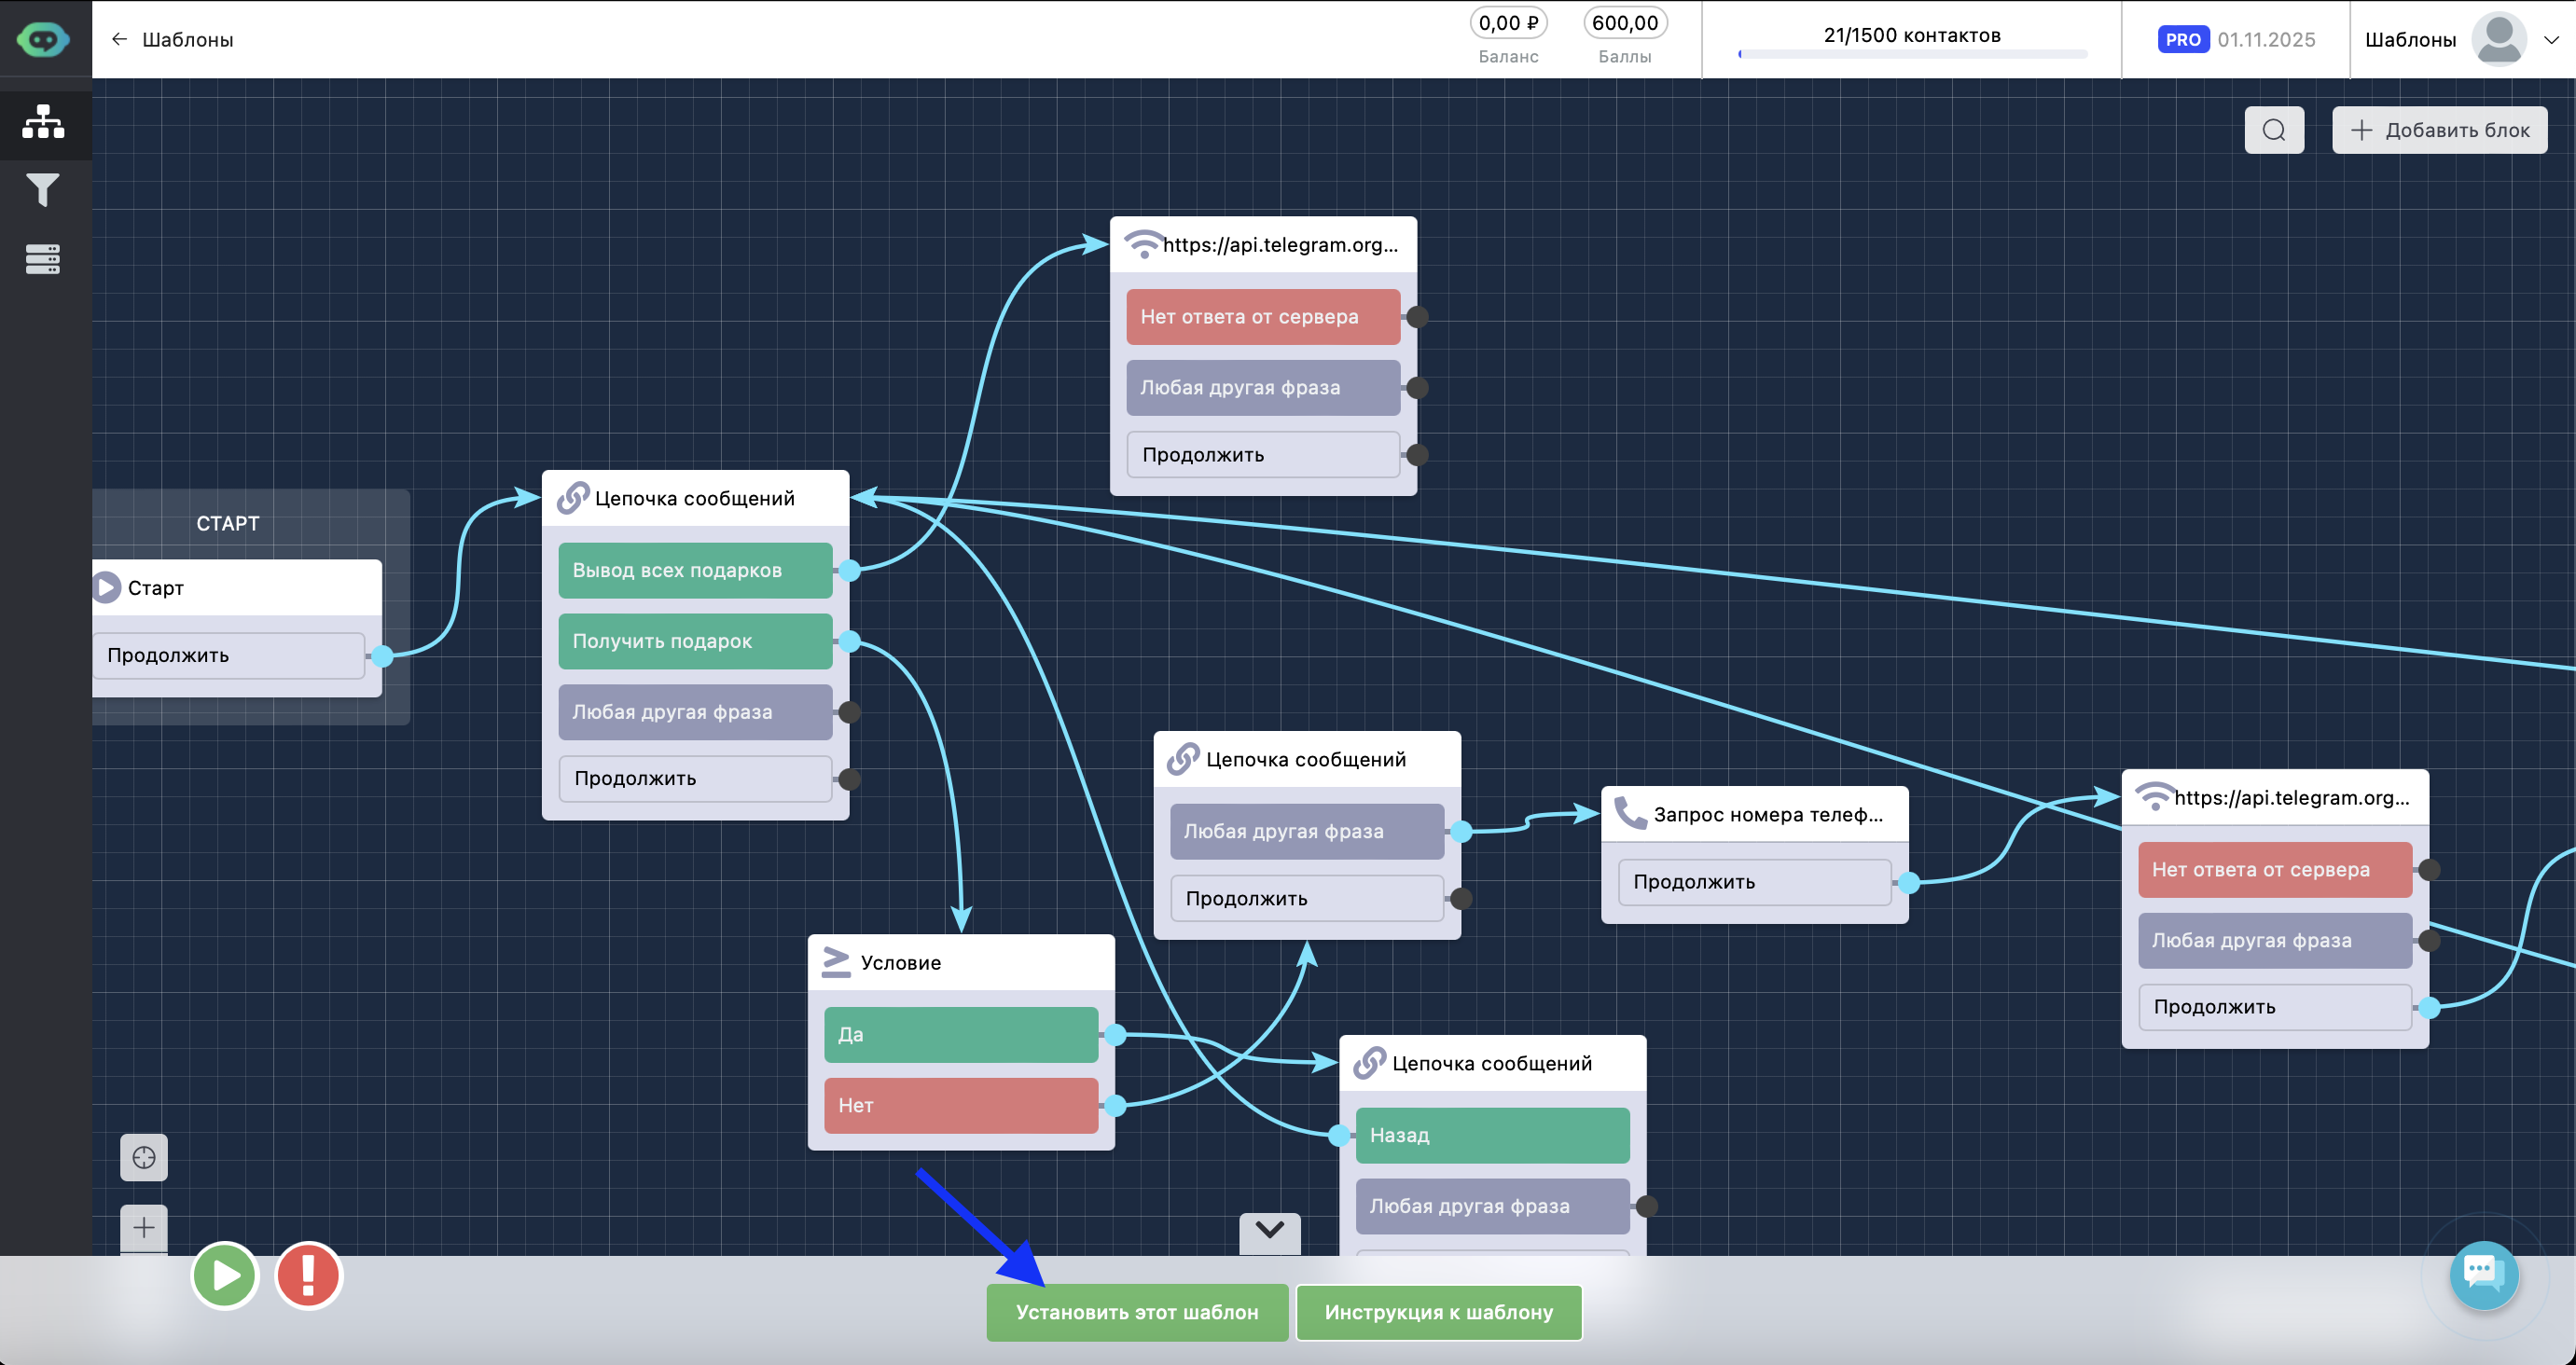This screenshot has width=2576, height=1365.
Task: Click the robot logo icon
Action: point(43,40)
